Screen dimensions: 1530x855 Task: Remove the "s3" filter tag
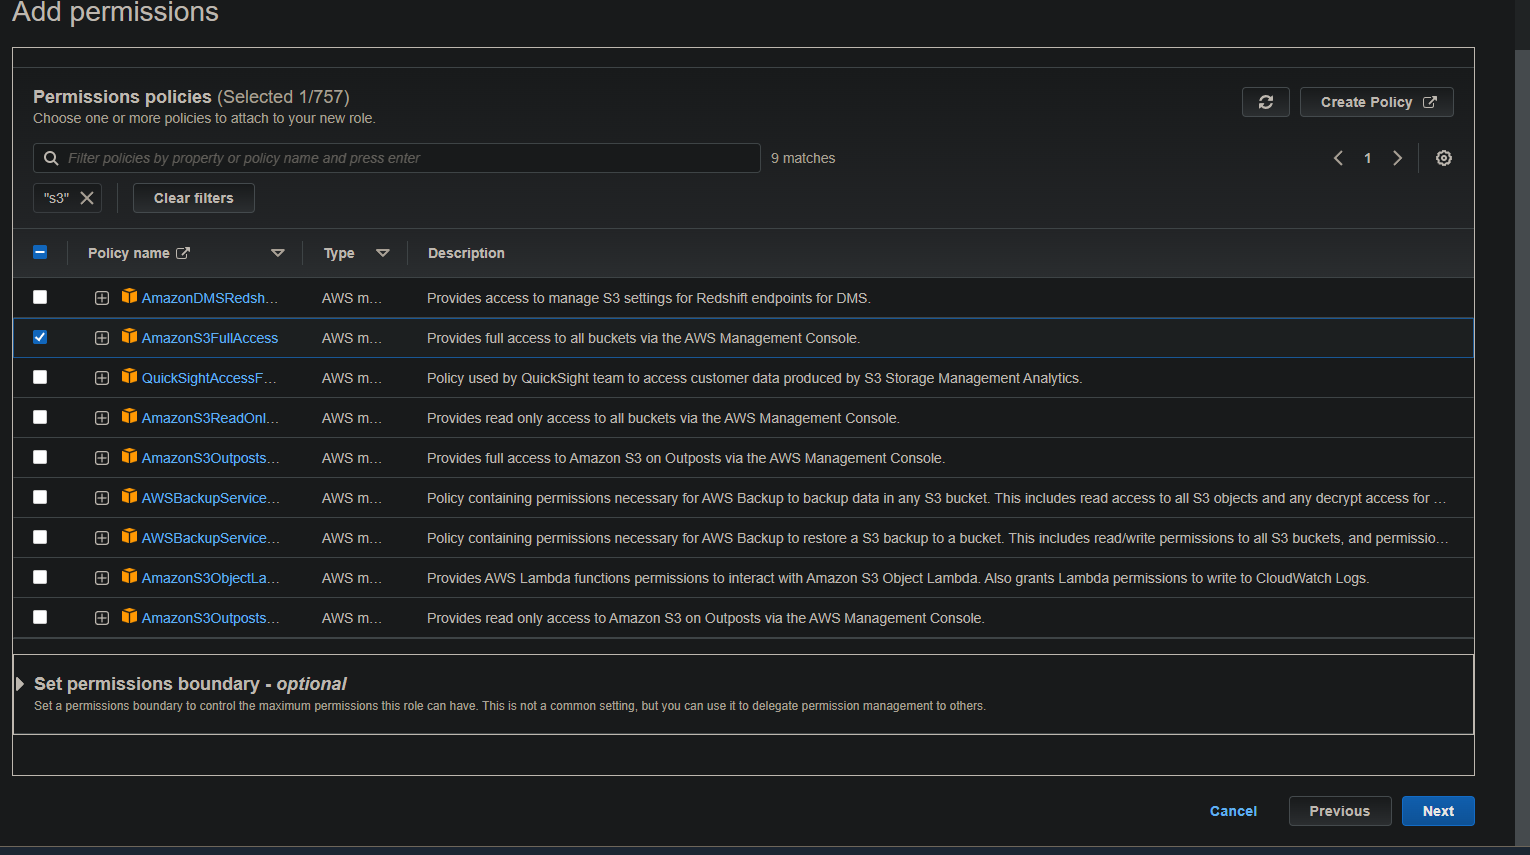[87, 198]
